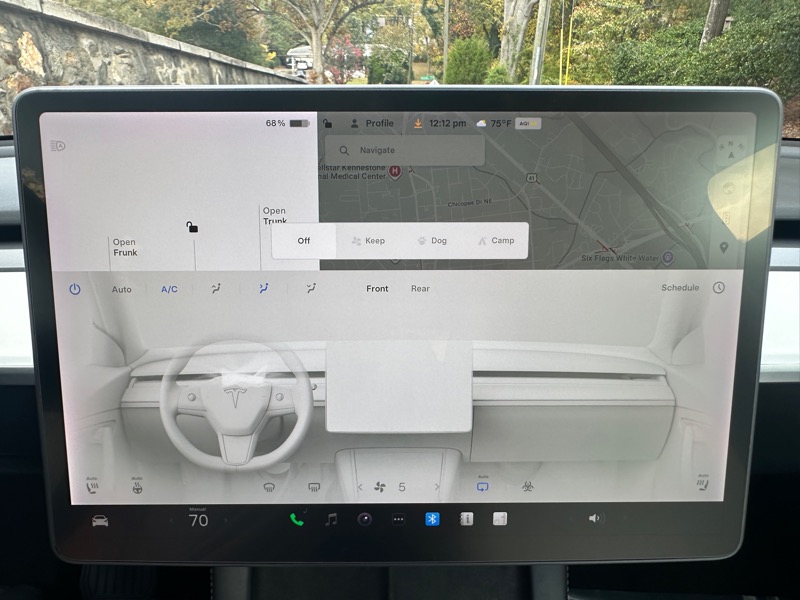Viewport: 800px width, 600px height.
Task: Open the climate Schedule
Action: click(x=681, y=288)
